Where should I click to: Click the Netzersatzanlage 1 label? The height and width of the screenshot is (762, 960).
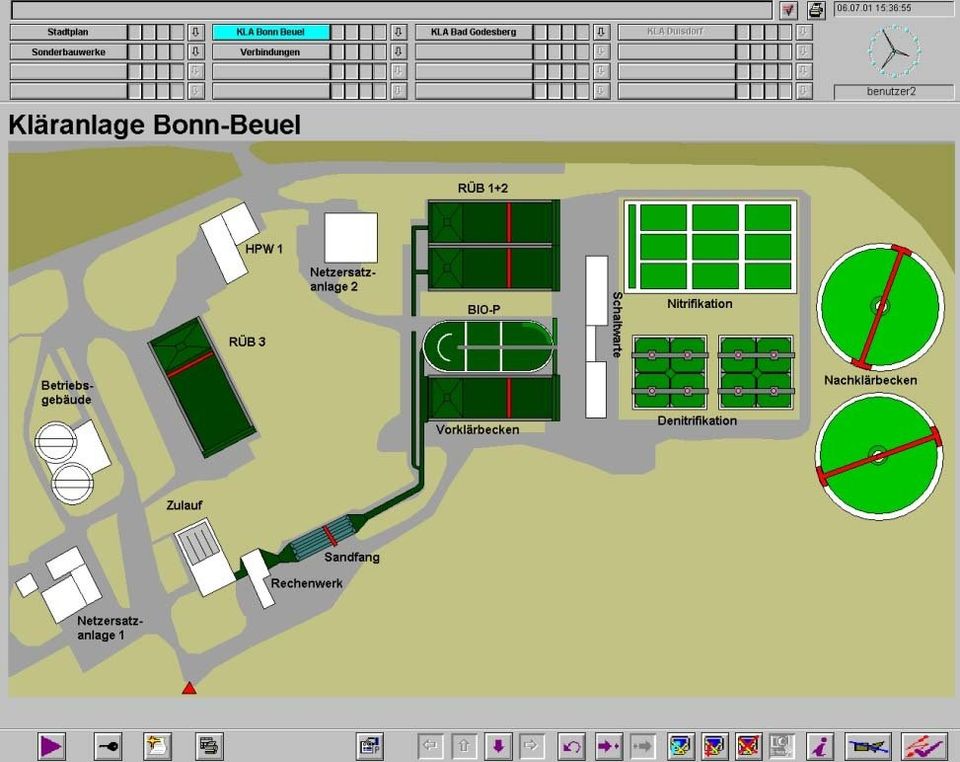pos(110,628)
